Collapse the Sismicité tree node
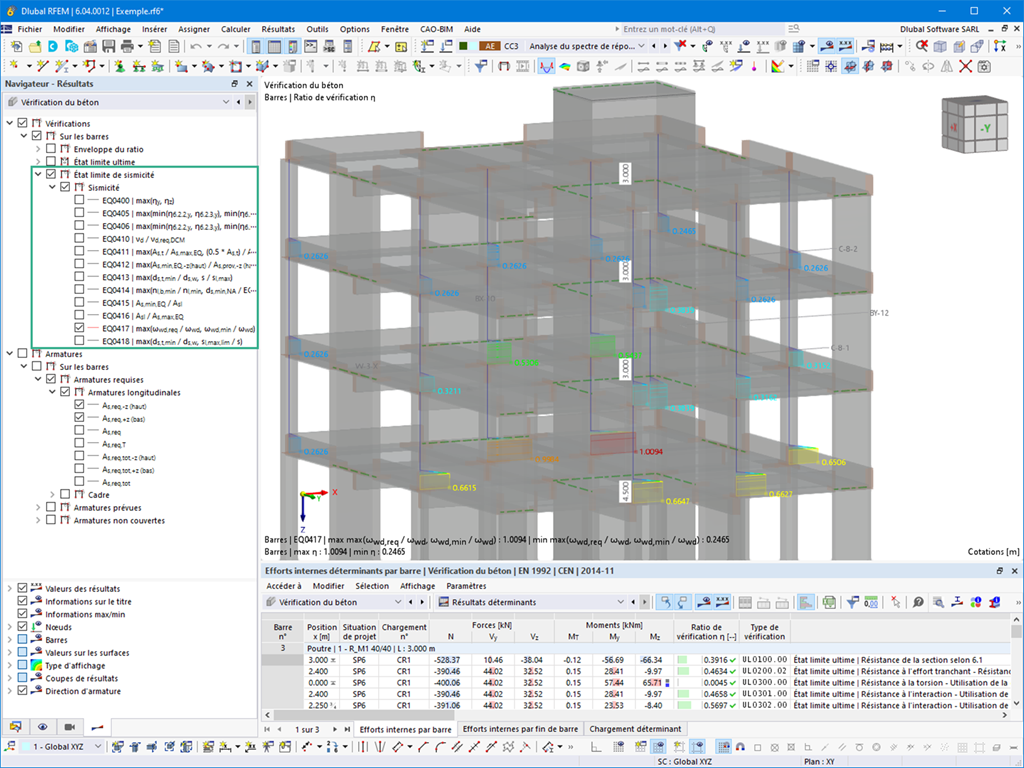The height and width of the screenshot is (768, 1024). [52, 187]
